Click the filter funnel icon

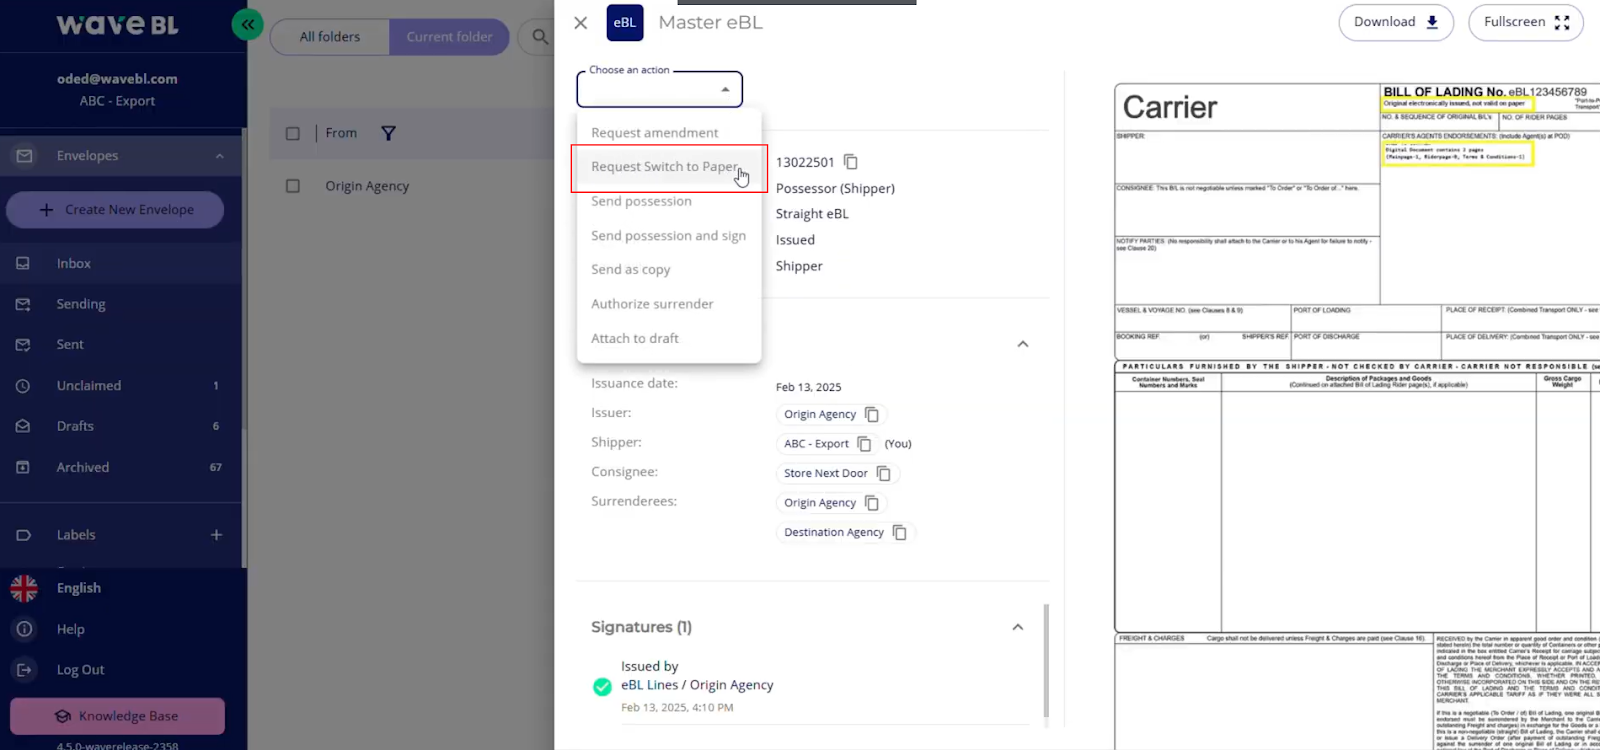point(389,133)
